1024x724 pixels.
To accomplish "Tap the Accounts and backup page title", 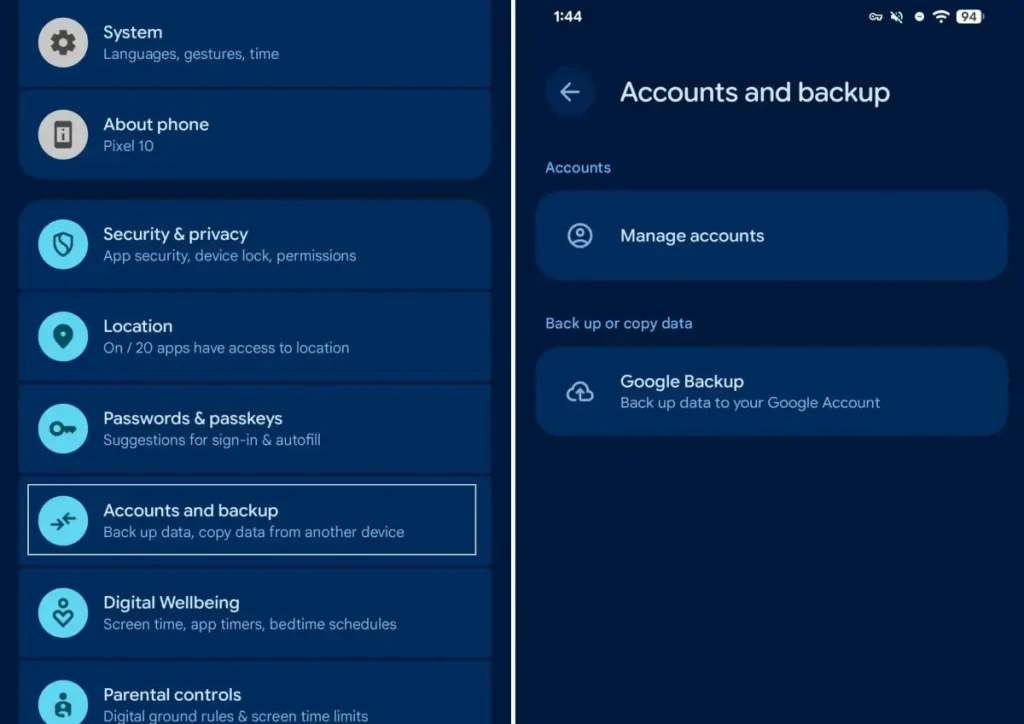I will (x=754, y=92).
